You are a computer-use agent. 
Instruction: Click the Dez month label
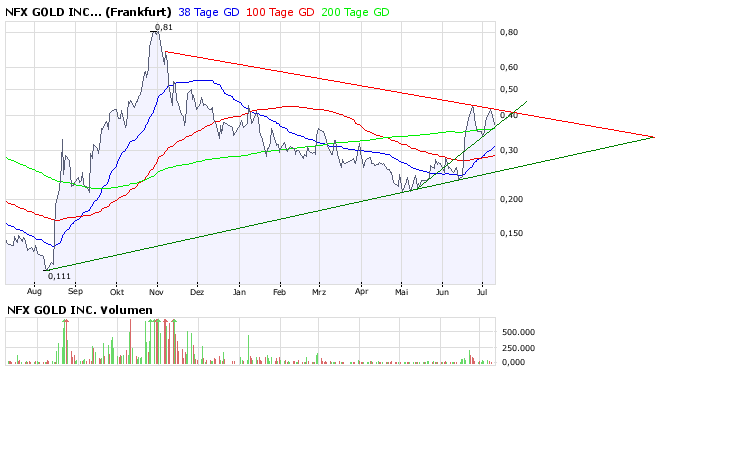click(197, 292)
